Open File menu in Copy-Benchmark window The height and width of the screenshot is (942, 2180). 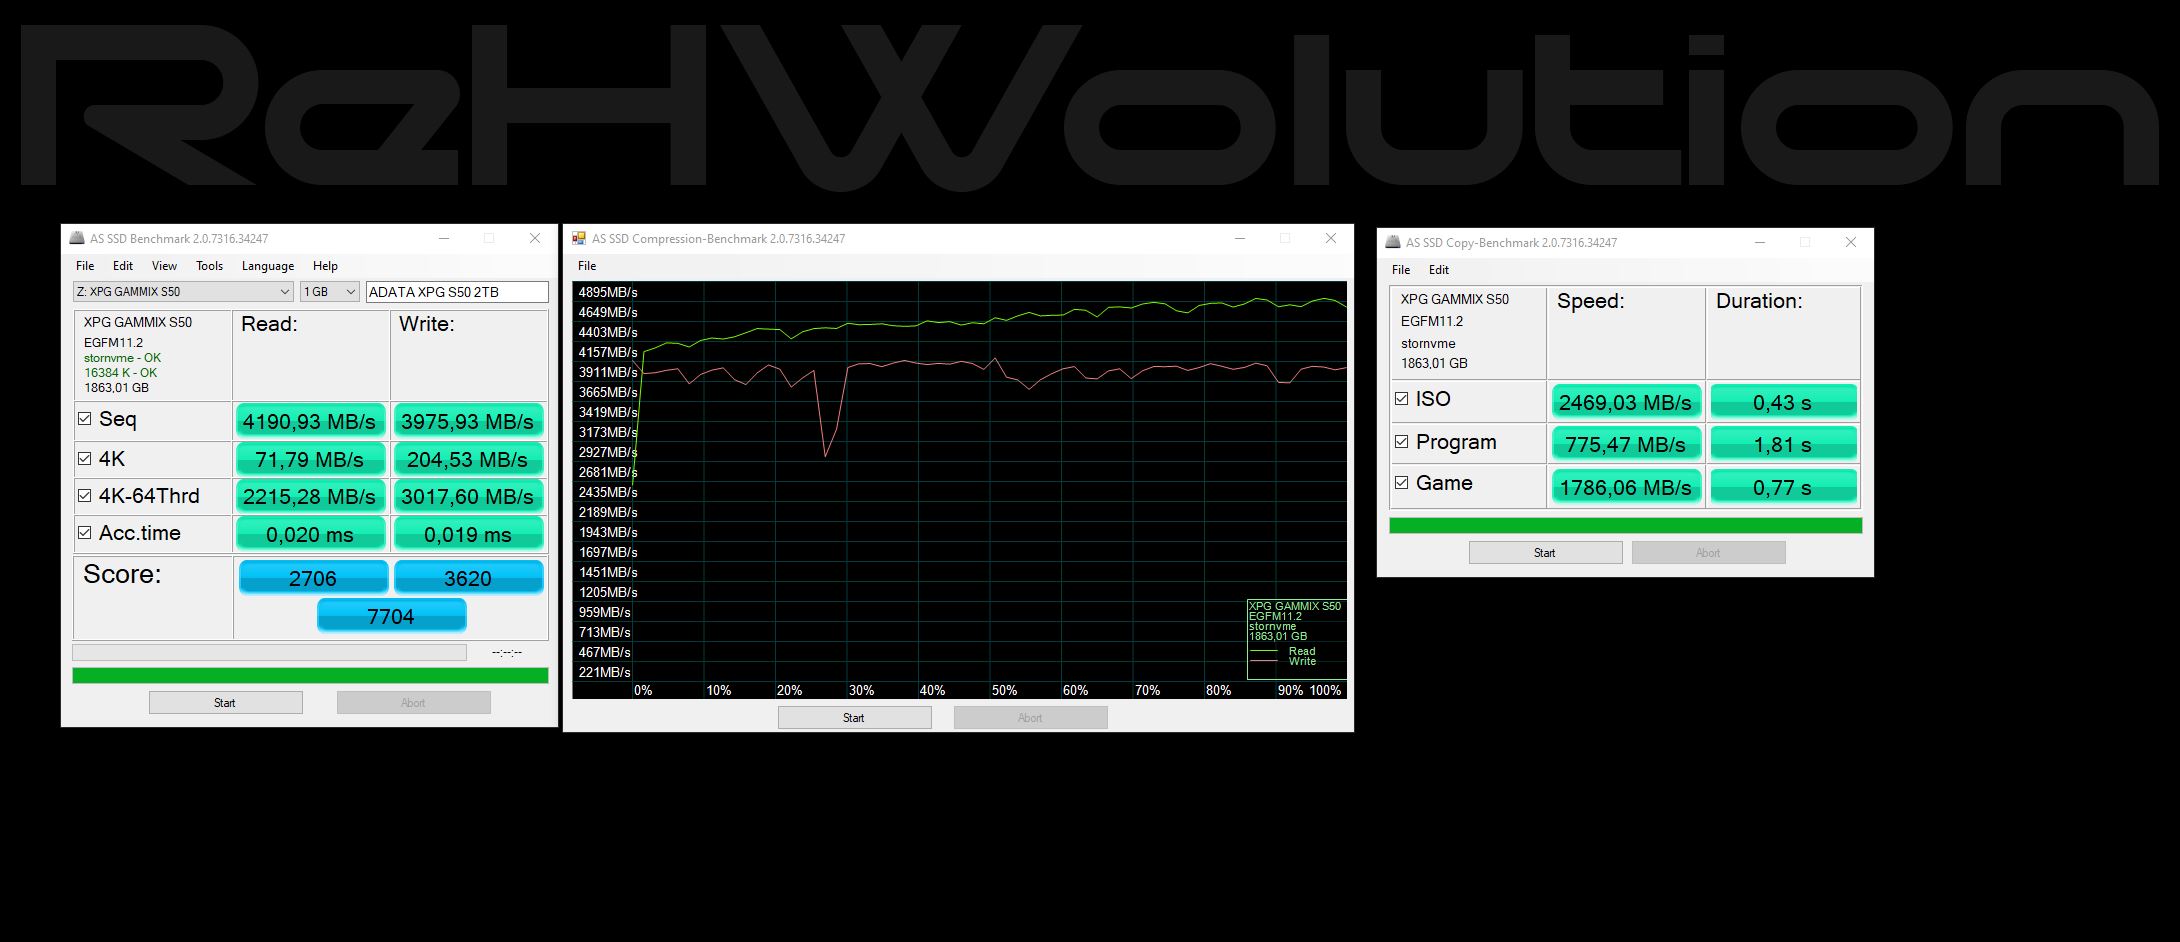coord(1401,270)
